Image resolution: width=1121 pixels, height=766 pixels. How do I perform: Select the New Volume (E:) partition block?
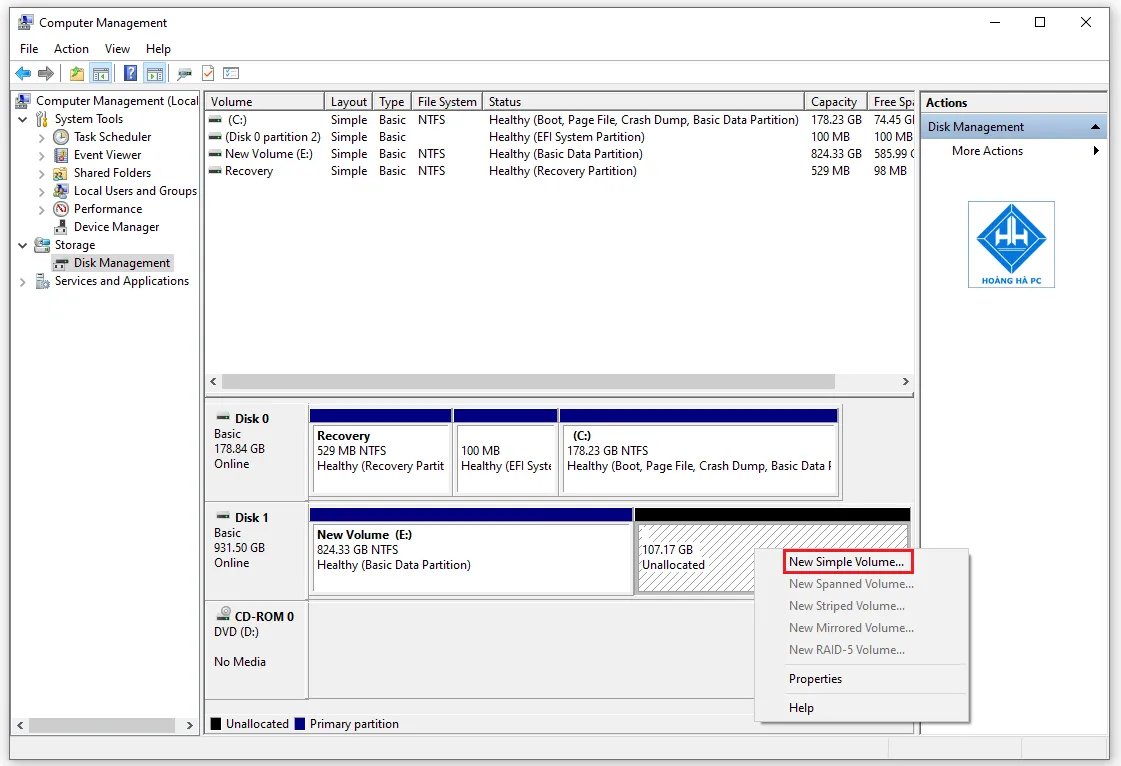[x=471, y=551]
